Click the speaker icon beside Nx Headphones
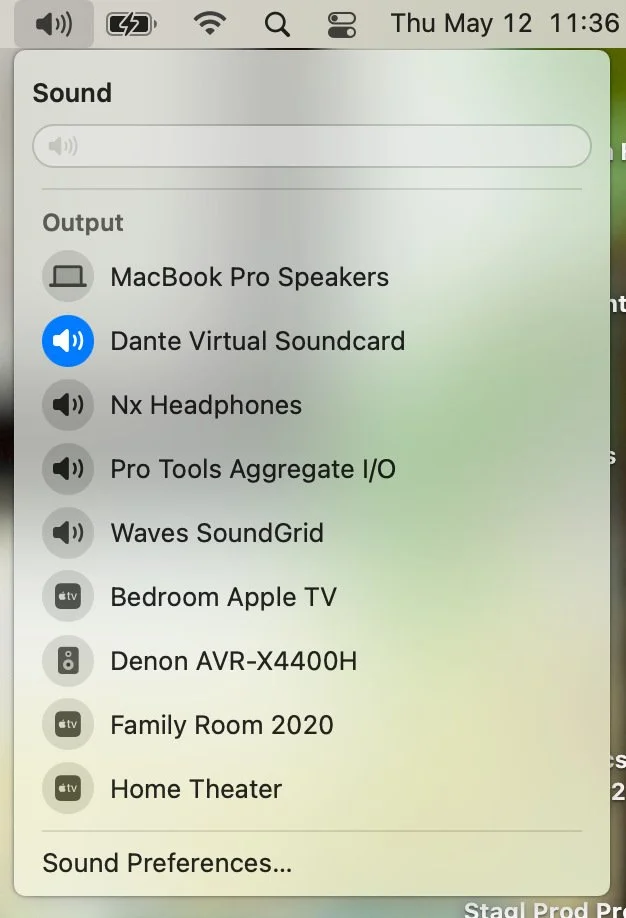This screenshot has height=918, width=626. (68, 405)
